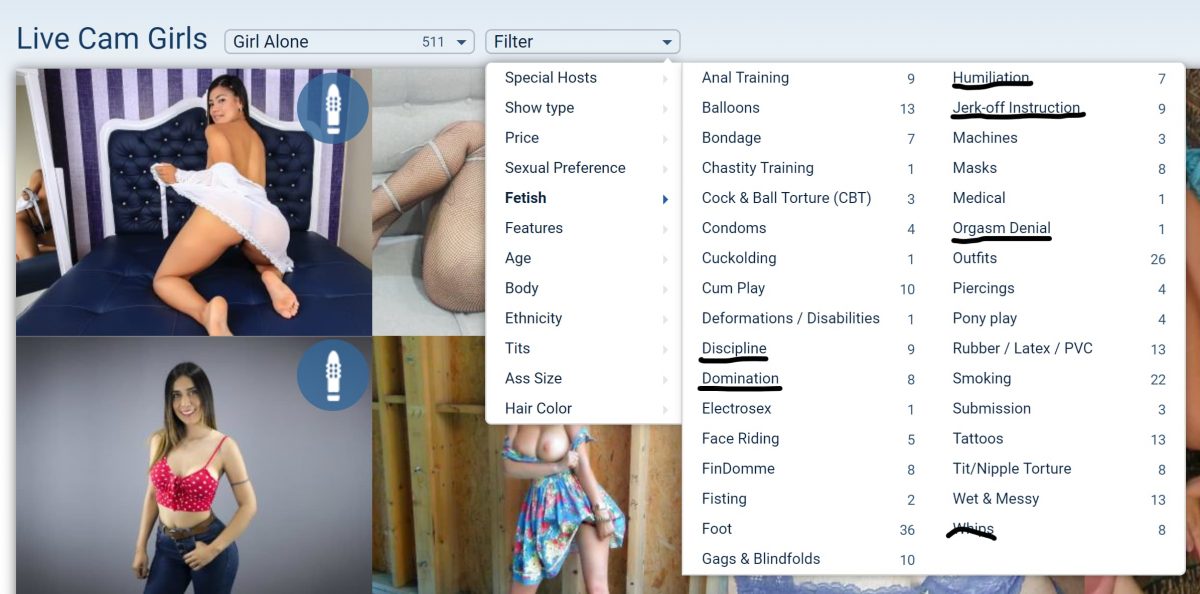This screenshot has width=1200, height=594.
Task: Open the thumbnail of model in red top
Action: click(x=194, y=465)
